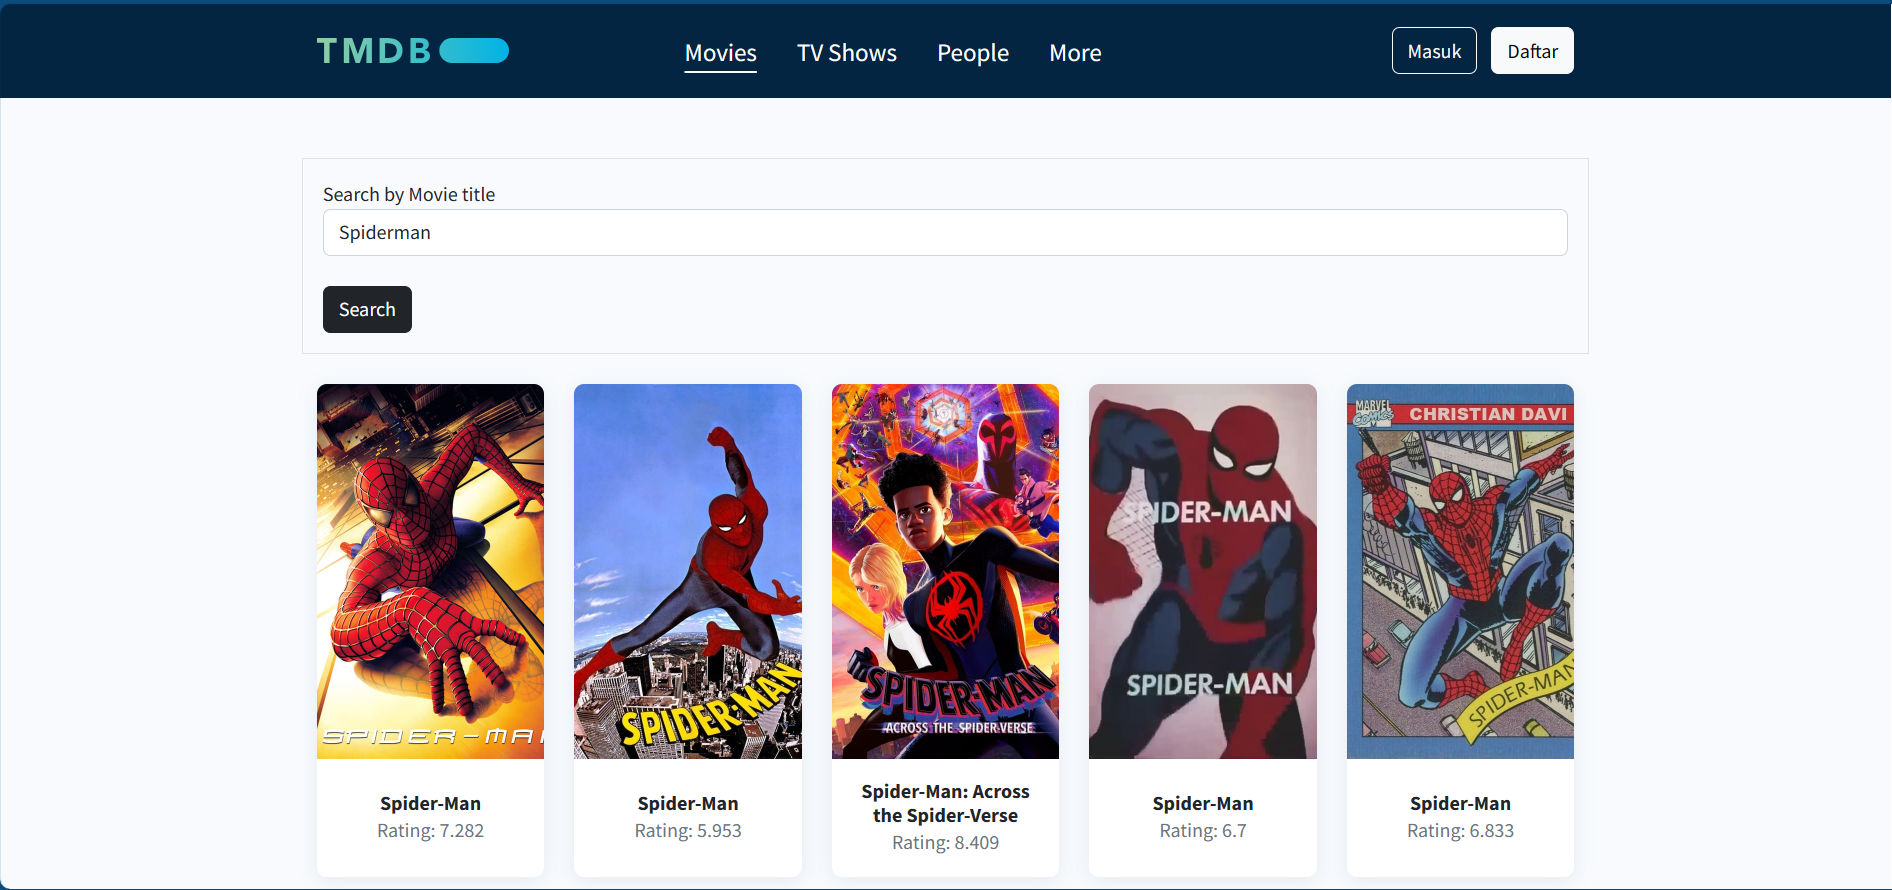Viewport: 1892px width, 890px height.
Task: Click the "Rating: 7.282" text
Action: click(x=430, y=831)
